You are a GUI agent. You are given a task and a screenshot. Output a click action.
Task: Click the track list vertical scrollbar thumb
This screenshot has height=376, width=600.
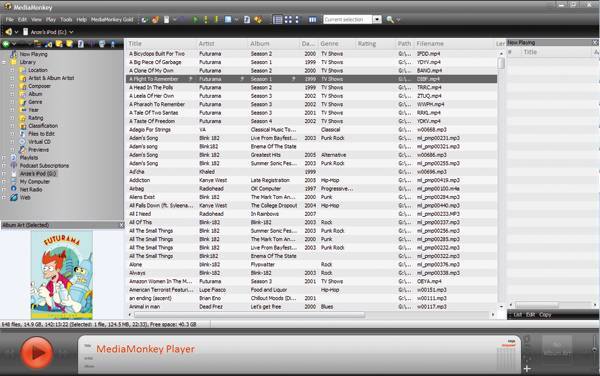[x=501, y=63]
